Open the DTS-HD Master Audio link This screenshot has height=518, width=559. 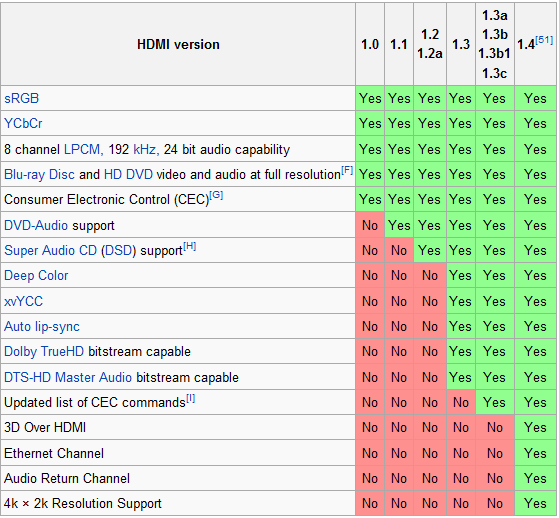coord(68,377)
